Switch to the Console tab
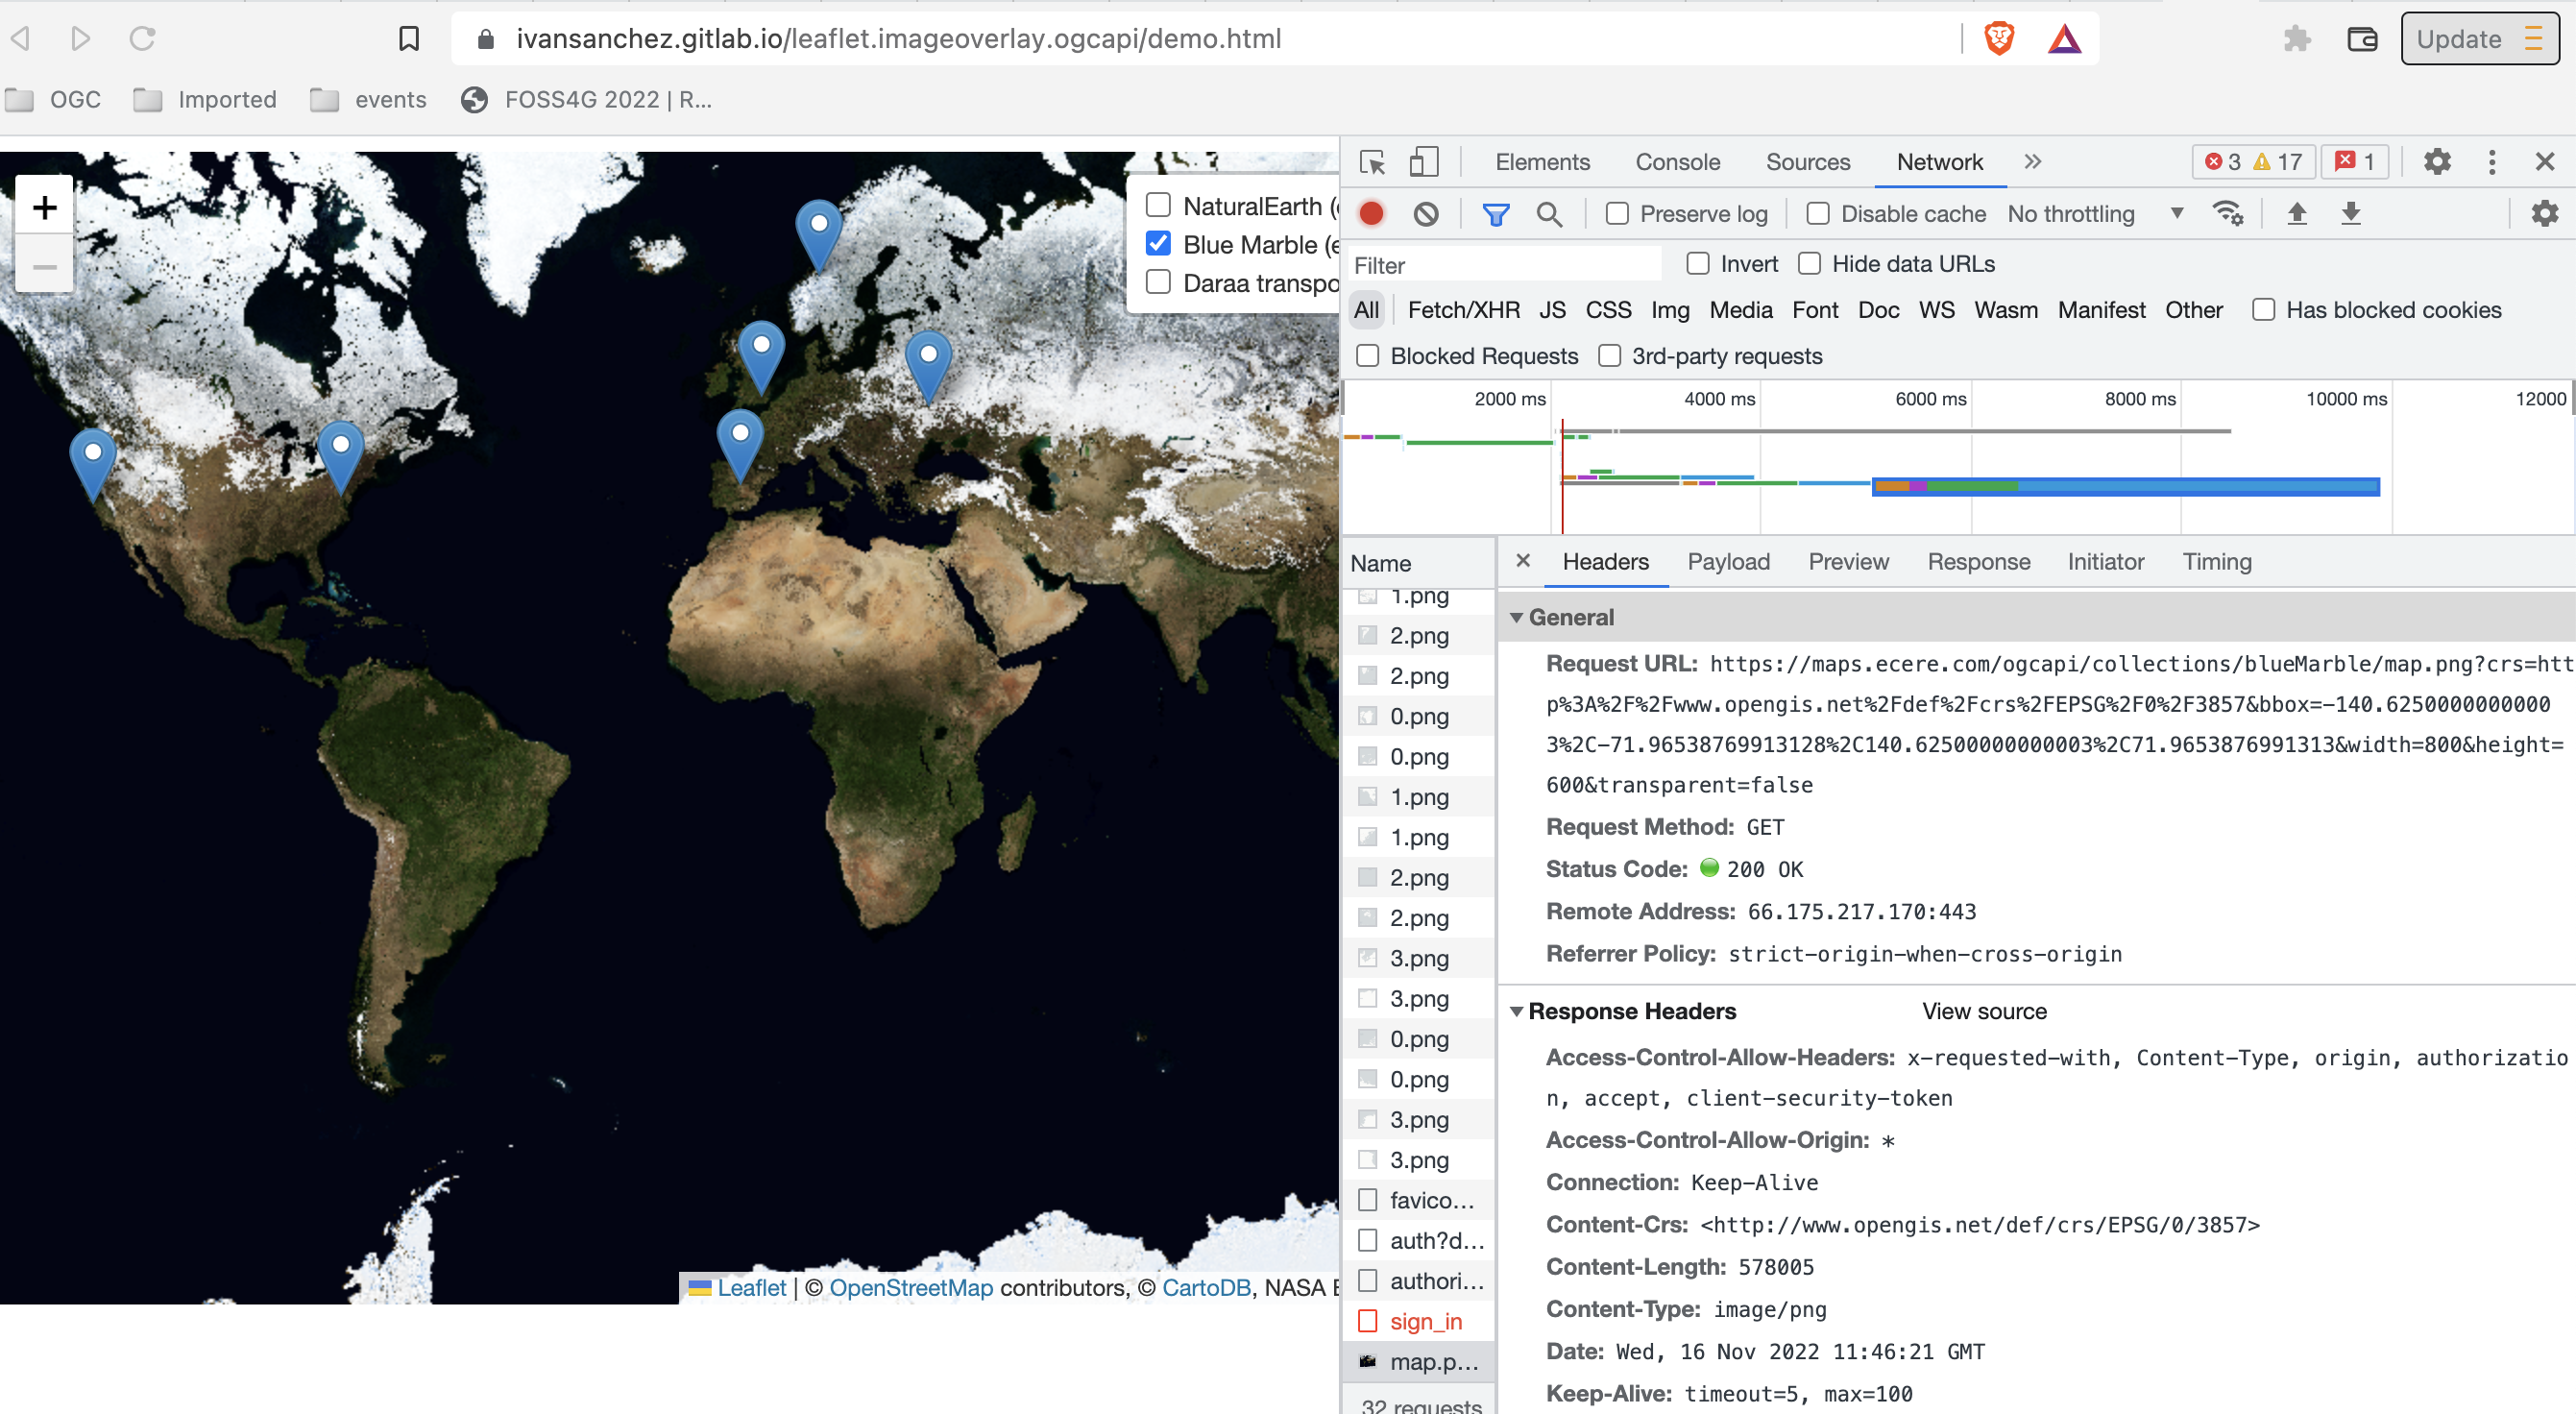Screen dimensions: 2576x1414 click(1677, 162)
